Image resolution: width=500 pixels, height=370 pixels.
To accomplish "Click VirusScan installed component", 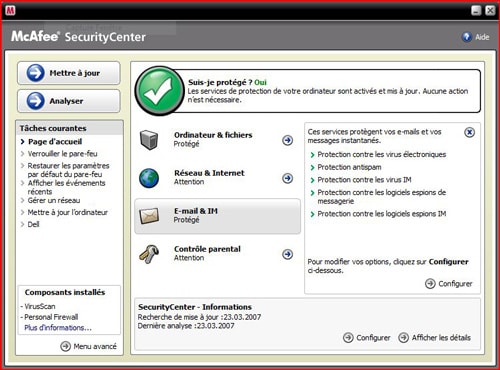I will [x=40, y=306].
